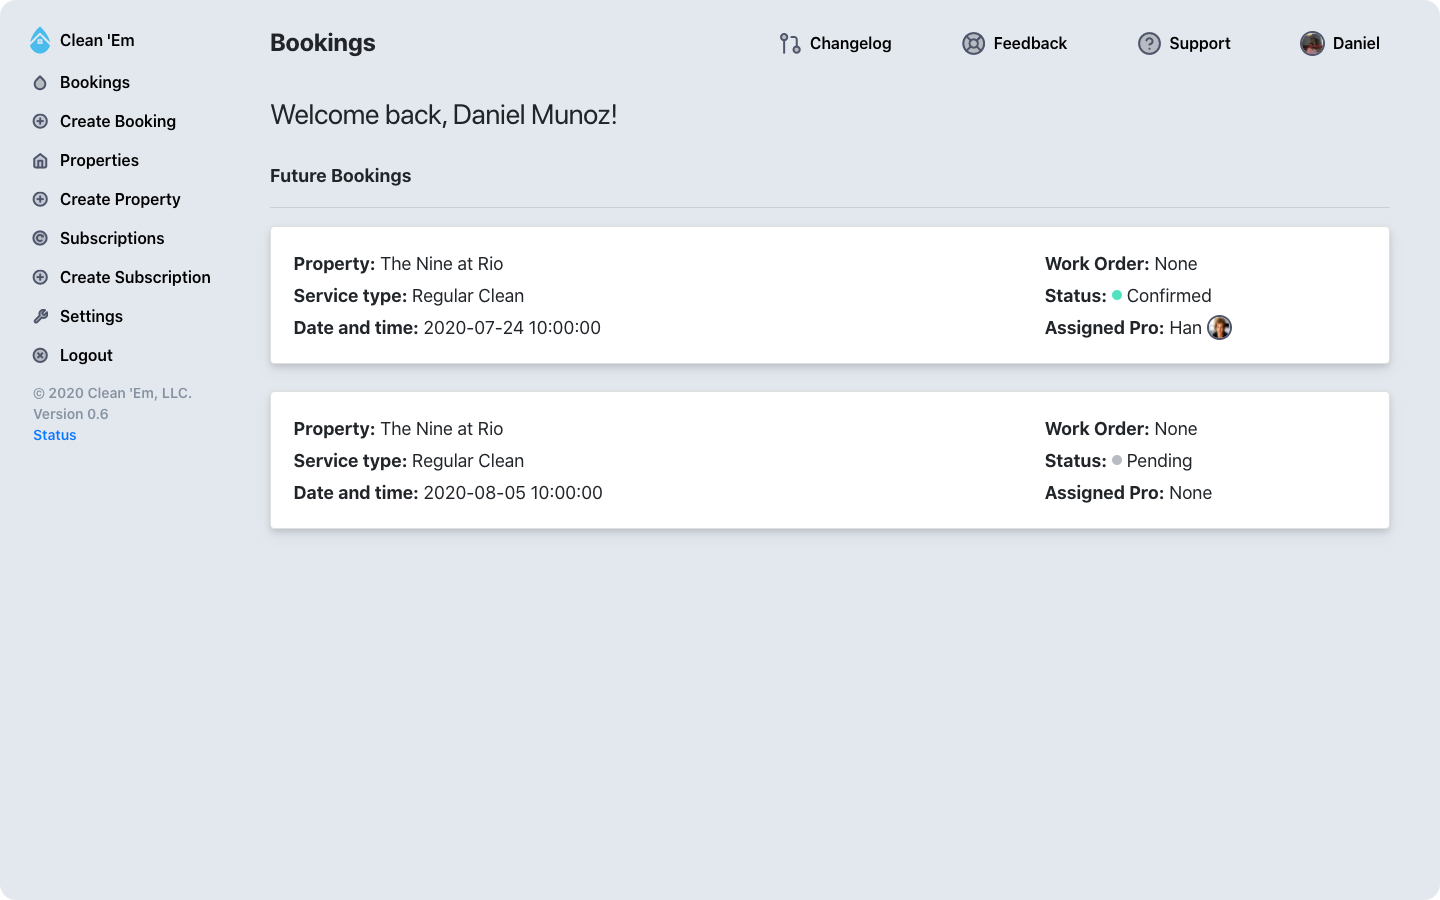This screenshot has height=900, width=1440.
Task: Click the Support question mark icon
Action: [x=1149, y=44]
